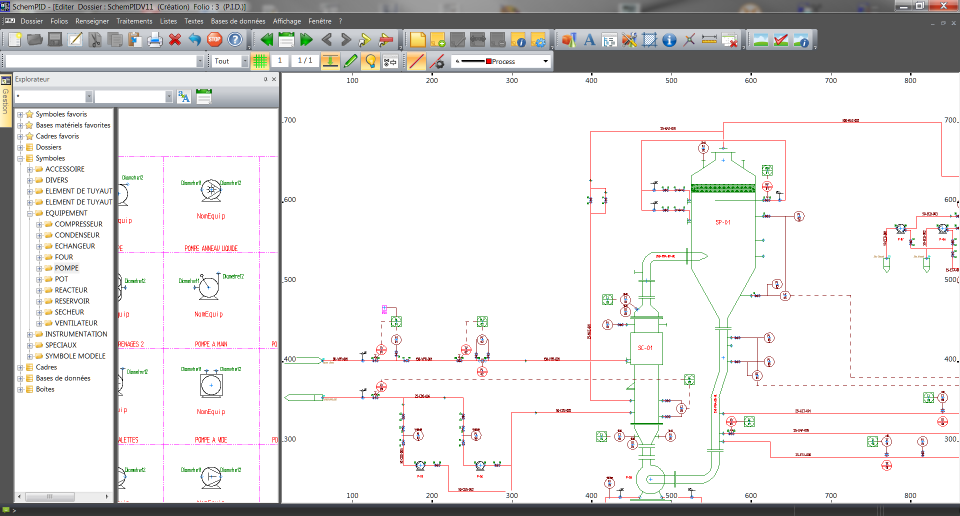Click the blue letter A text tool
Viewport: 960px width, 516px height.
click(589, 40)
